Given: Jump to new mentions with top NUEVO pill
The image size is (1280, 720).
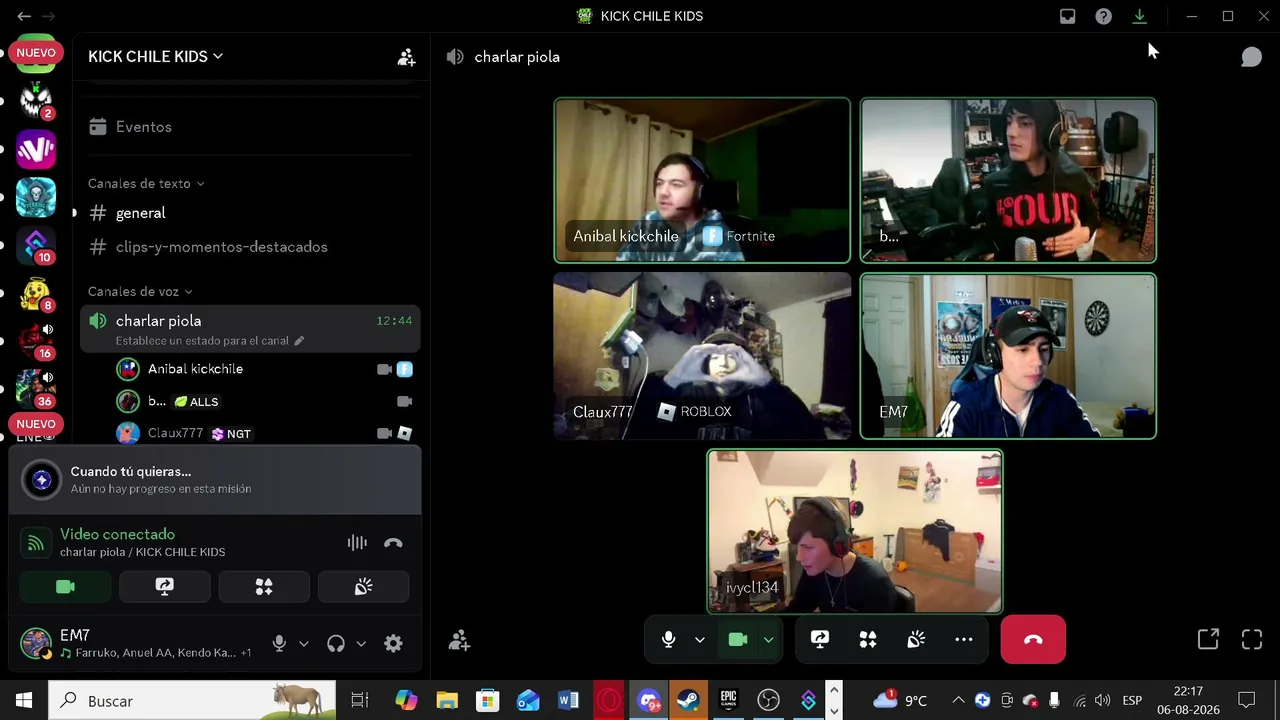Looking at the screenshot, I should pos(36,52).
